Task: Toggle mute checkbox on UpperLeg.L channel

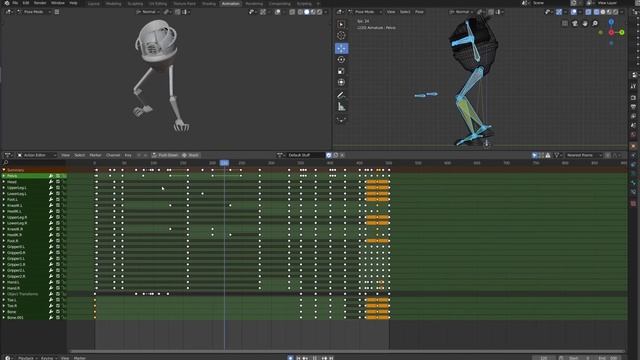Action: pyautogui.click(x=58, y=188)
